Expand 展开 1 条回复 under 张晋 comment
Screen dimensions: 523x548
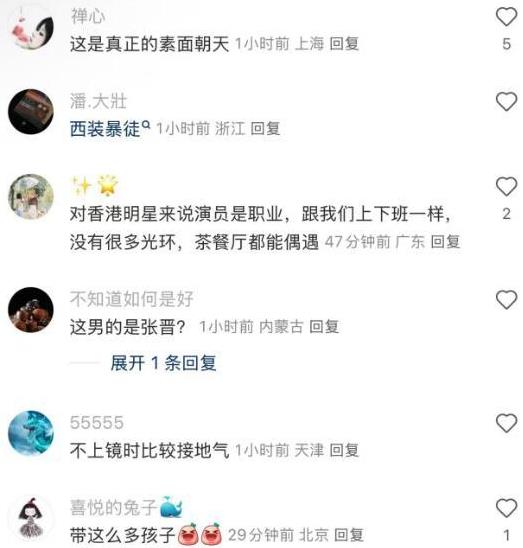pos(163,363)
